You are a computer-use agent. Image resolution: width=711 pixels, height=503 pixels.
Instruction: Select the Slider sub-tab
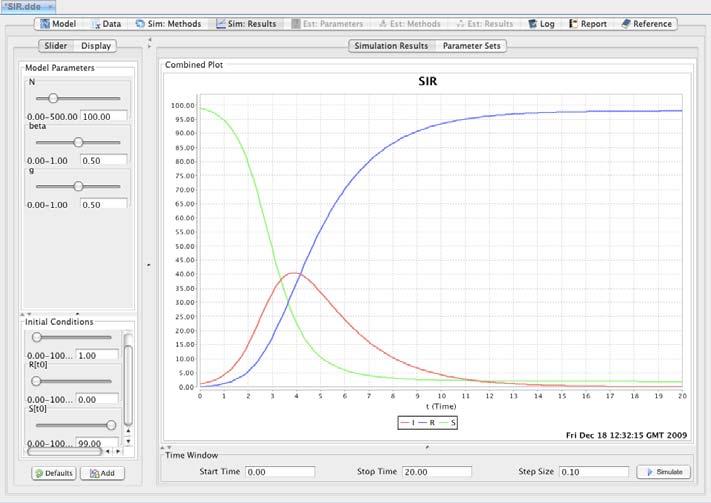point(55,46)
